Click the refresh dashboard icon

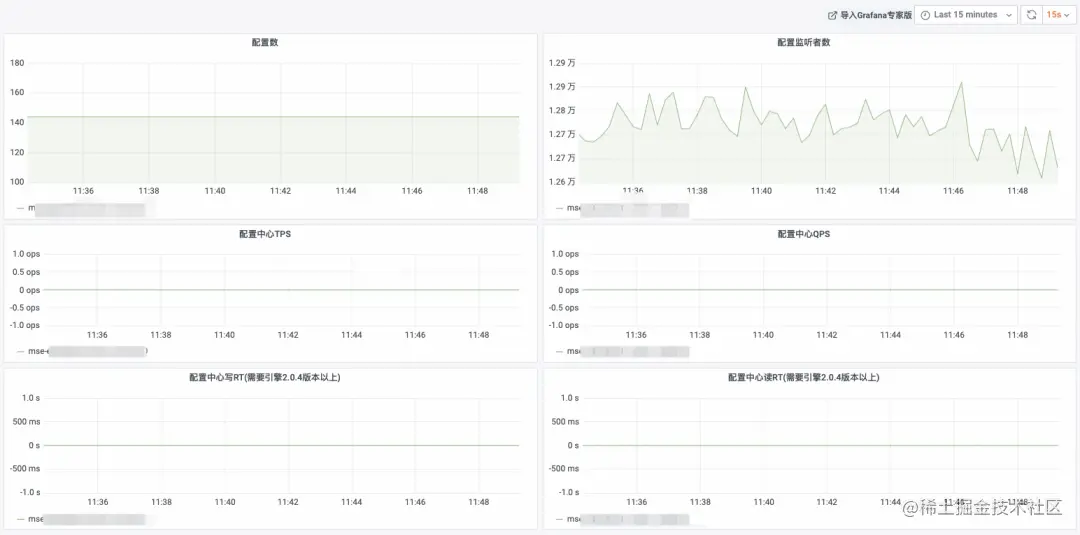point(1031,15)
